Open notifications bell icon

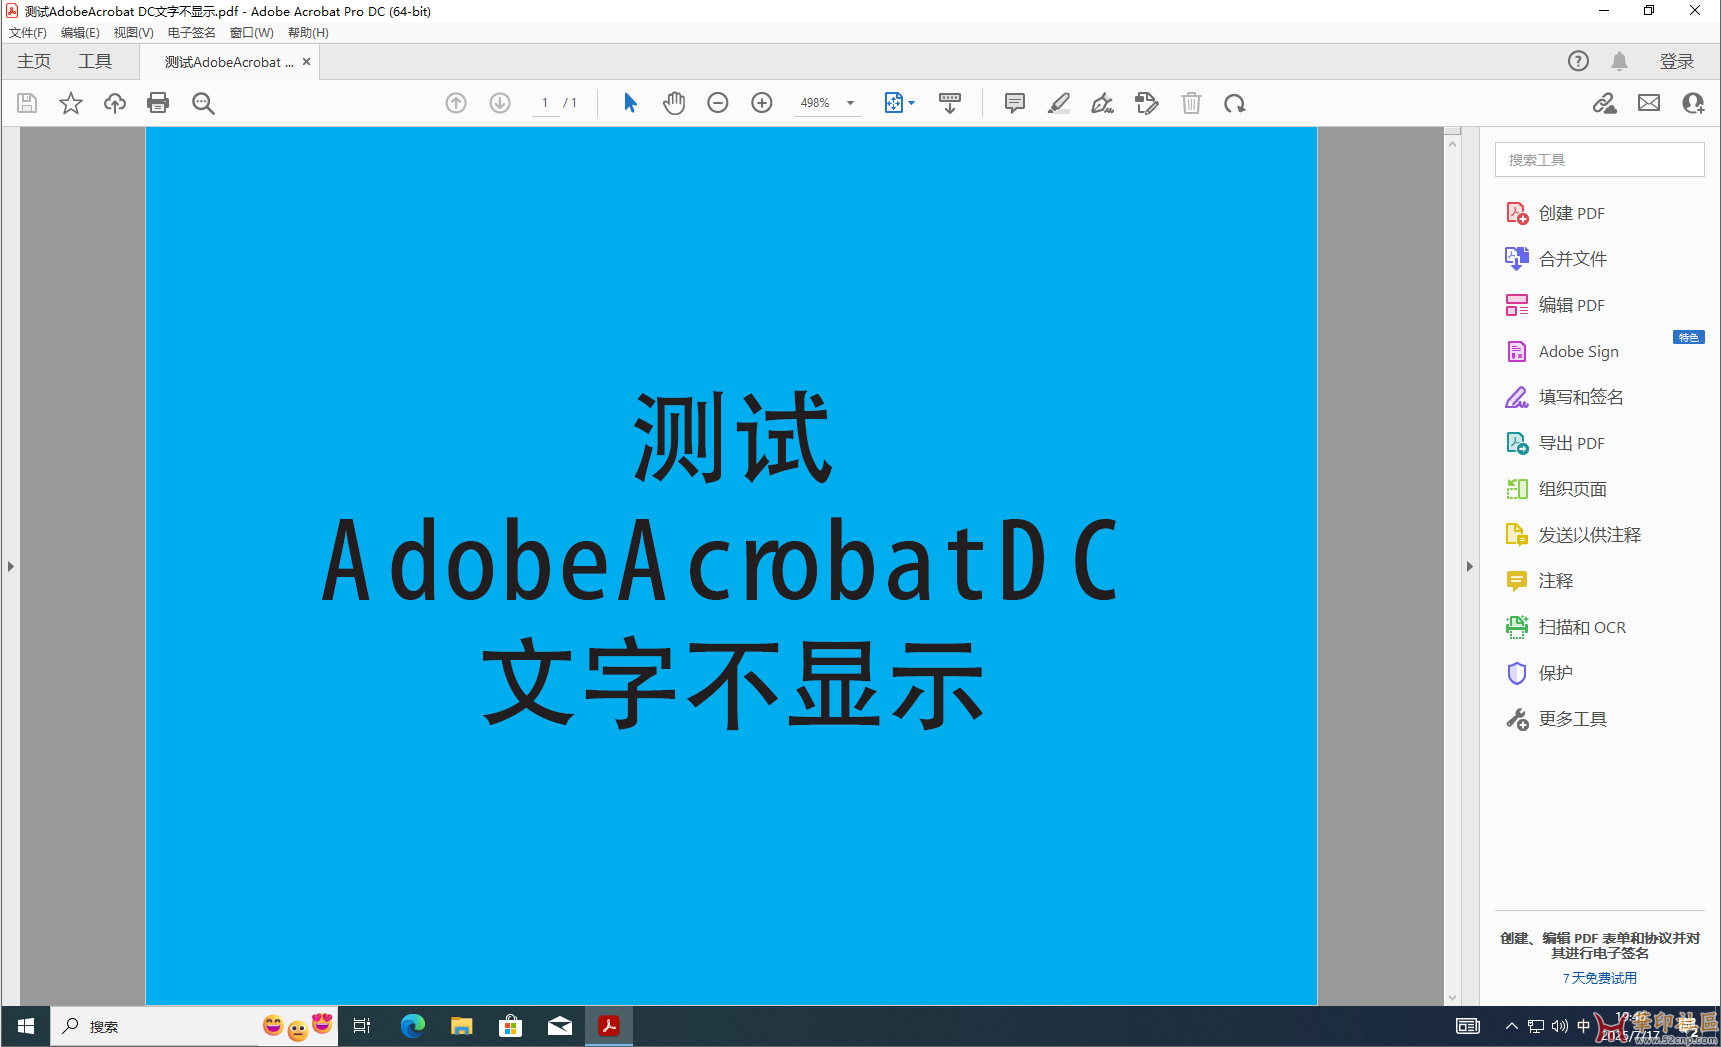pos(1620,61)
